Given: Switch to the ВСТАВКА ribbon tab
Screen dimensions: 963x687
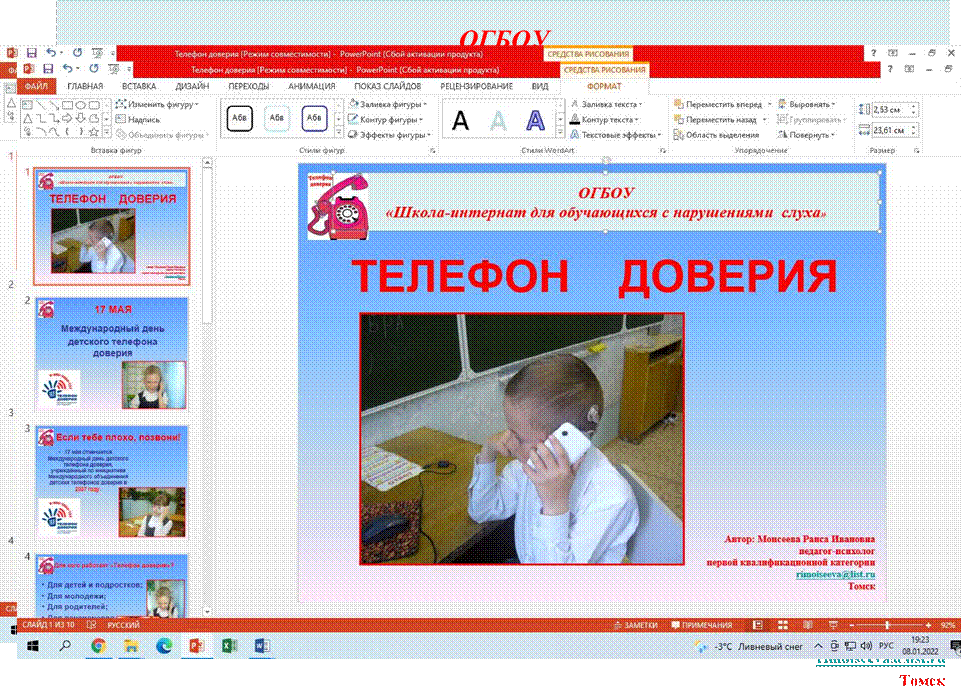Looking at the screenshot, I should (x=138, y=86).
